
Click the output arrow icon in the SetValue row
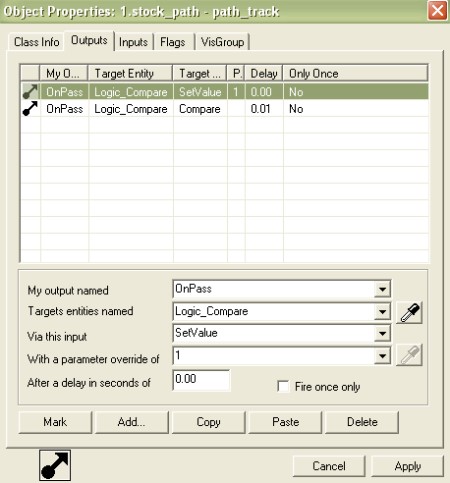(x=30, y=92)
